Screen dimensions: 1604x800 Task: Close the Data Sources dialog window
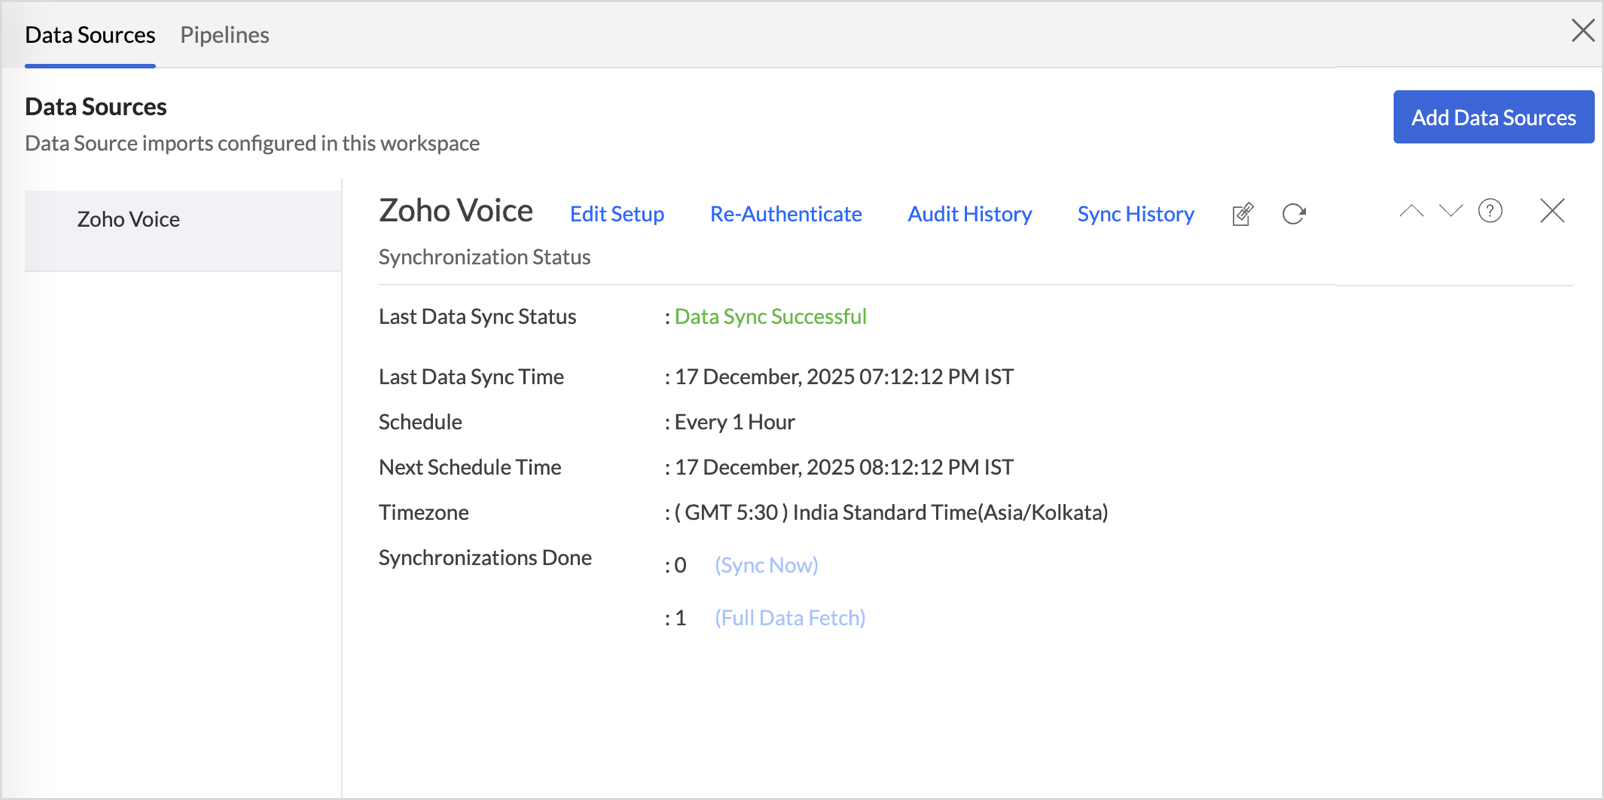[x=1582, y=31]
